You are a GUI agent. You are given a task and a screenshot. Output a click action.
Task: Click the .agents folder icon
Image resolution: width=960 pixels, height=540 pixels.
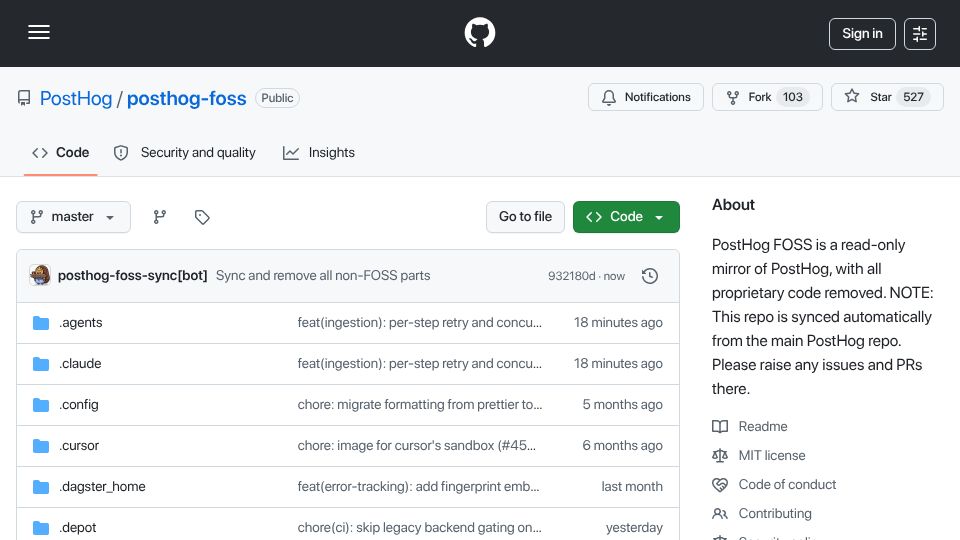click(x=41, y=323)
